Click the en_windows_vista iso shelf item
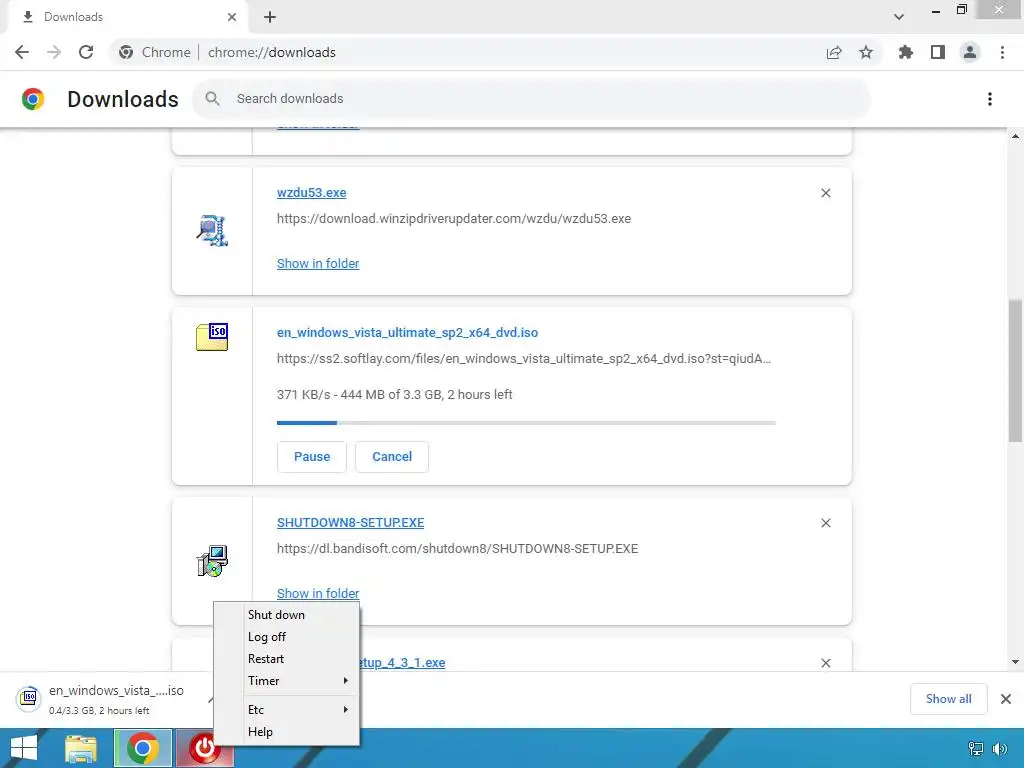The height and width of the screenshot is (768, 1024). [108, 699]
